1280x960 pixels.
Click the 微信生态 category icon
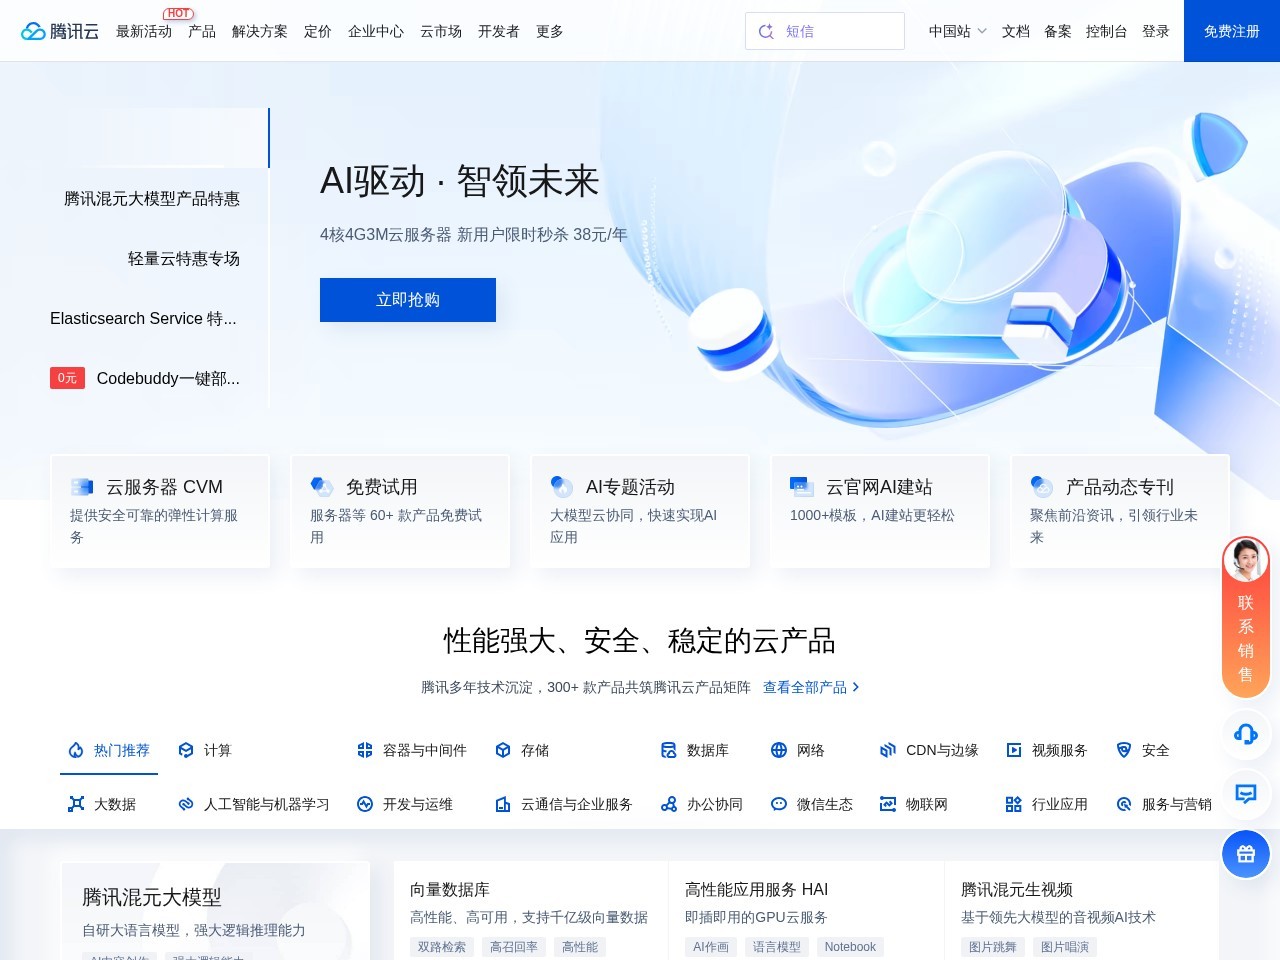778,804
